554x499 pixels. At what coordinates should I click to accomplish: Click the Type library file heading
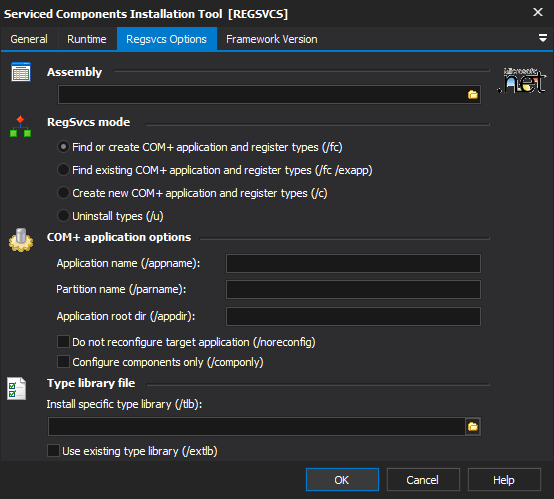point(91,383)
